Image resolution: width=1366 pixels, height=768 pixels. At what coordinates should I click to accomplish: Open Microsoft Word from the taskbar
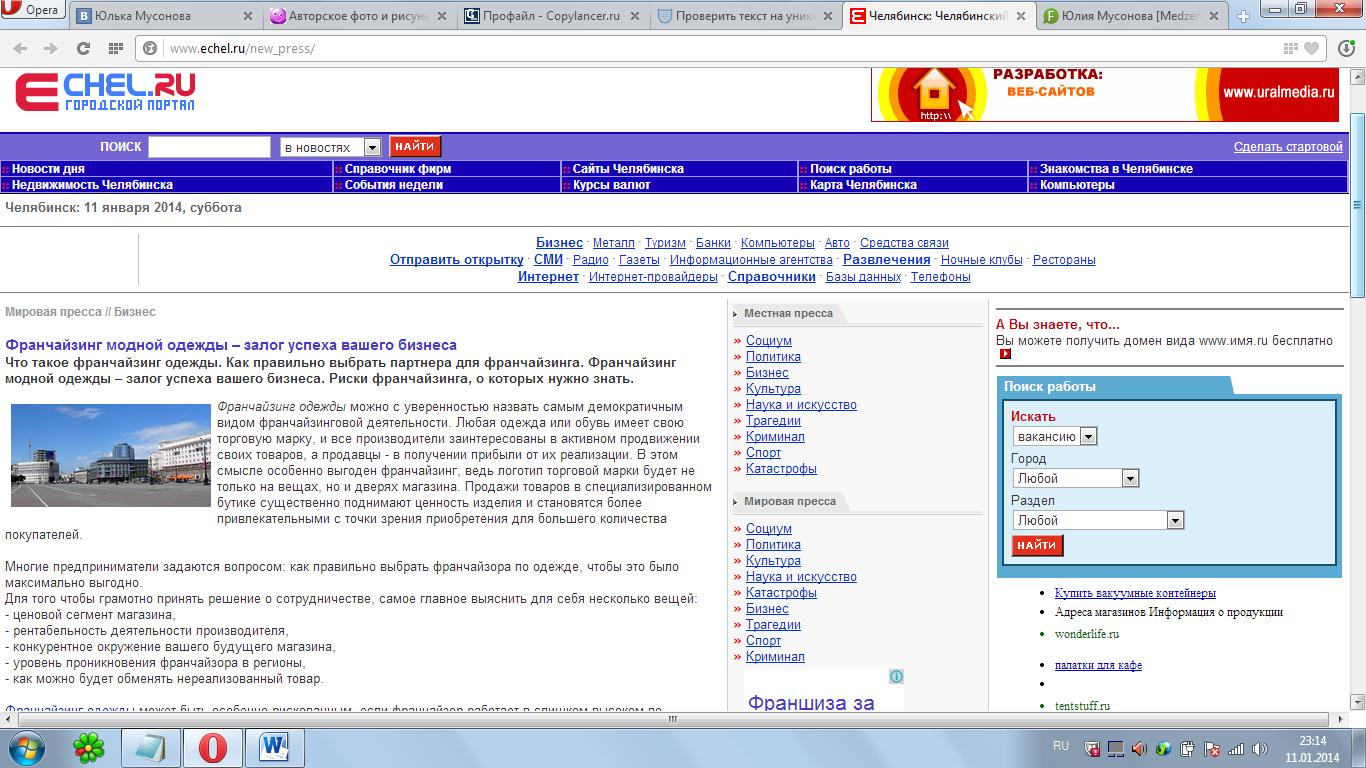click(x=274, y=747)
